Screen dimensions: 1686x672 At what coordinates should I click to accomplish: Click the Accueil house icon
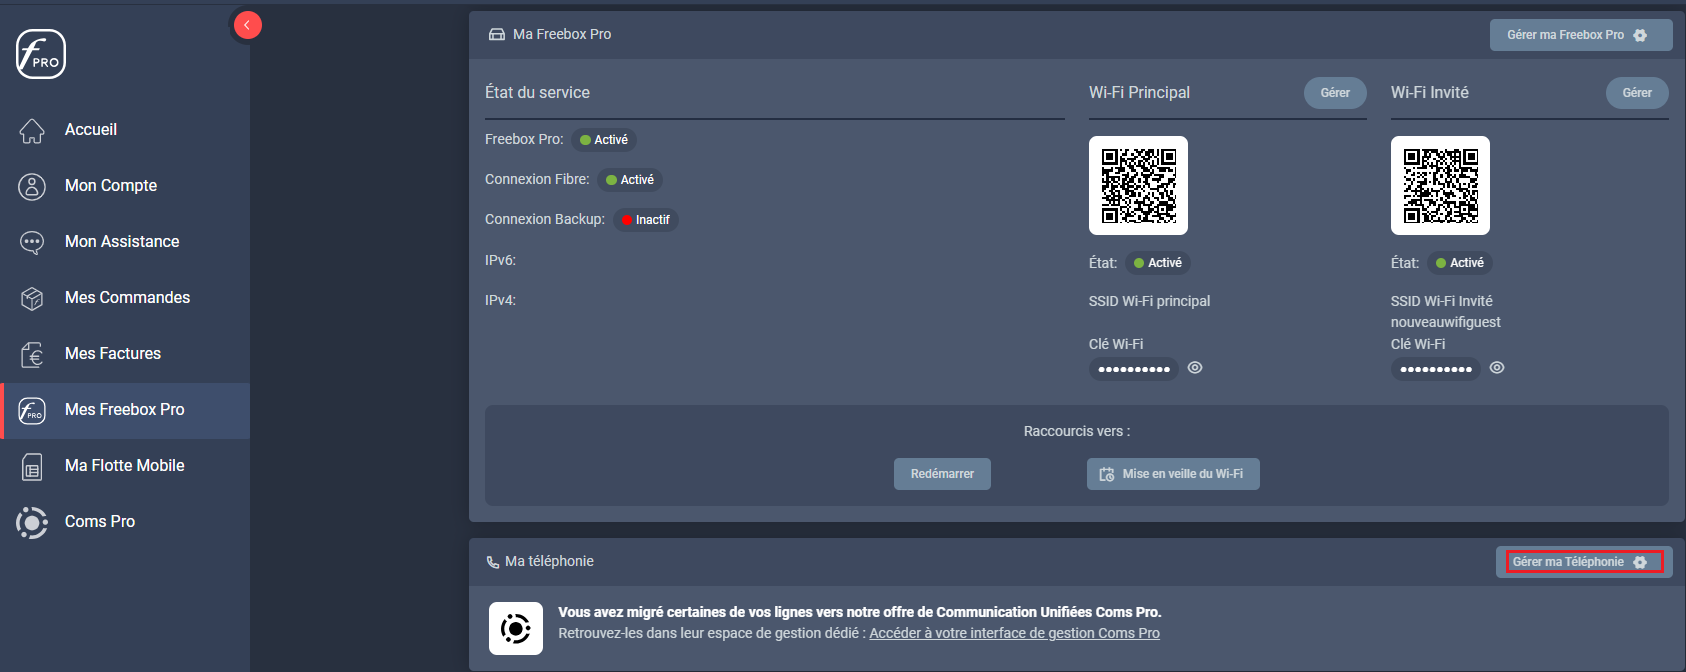coord(32,130)
